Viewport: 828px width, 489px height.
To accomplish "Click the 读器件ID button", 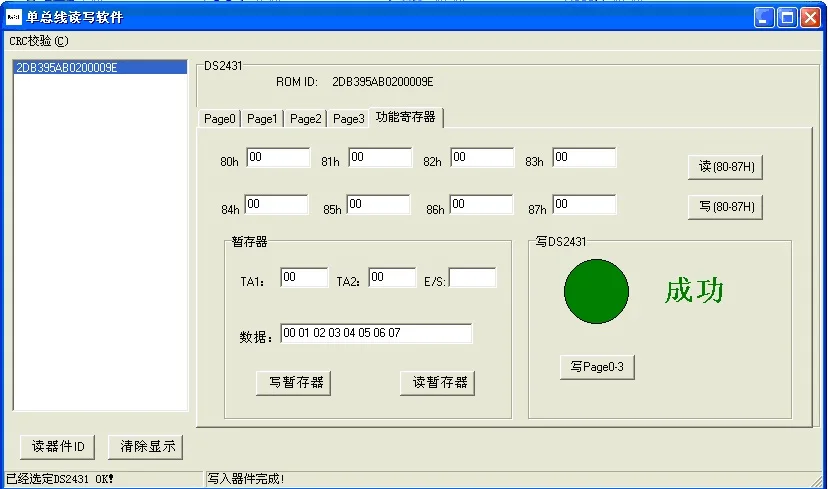I will [x=58, y=446].
